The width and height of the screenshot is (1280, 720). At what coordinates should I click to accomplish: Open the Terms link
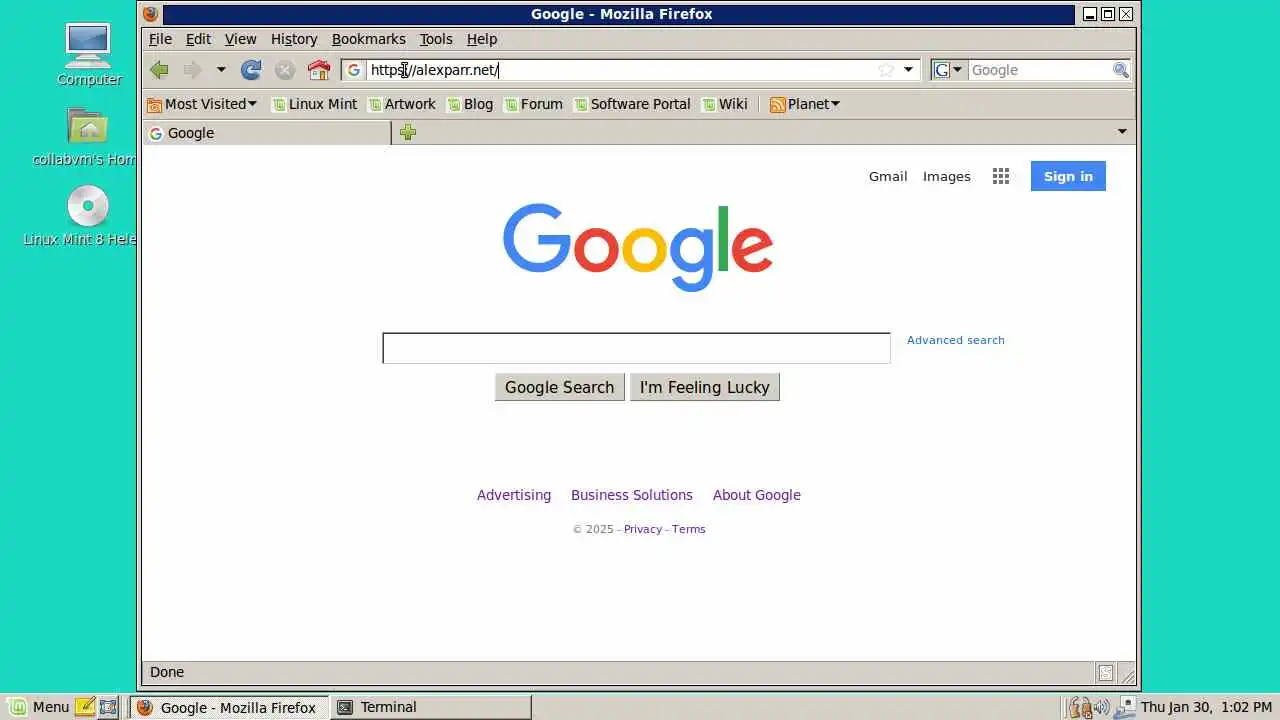(689, 529)
